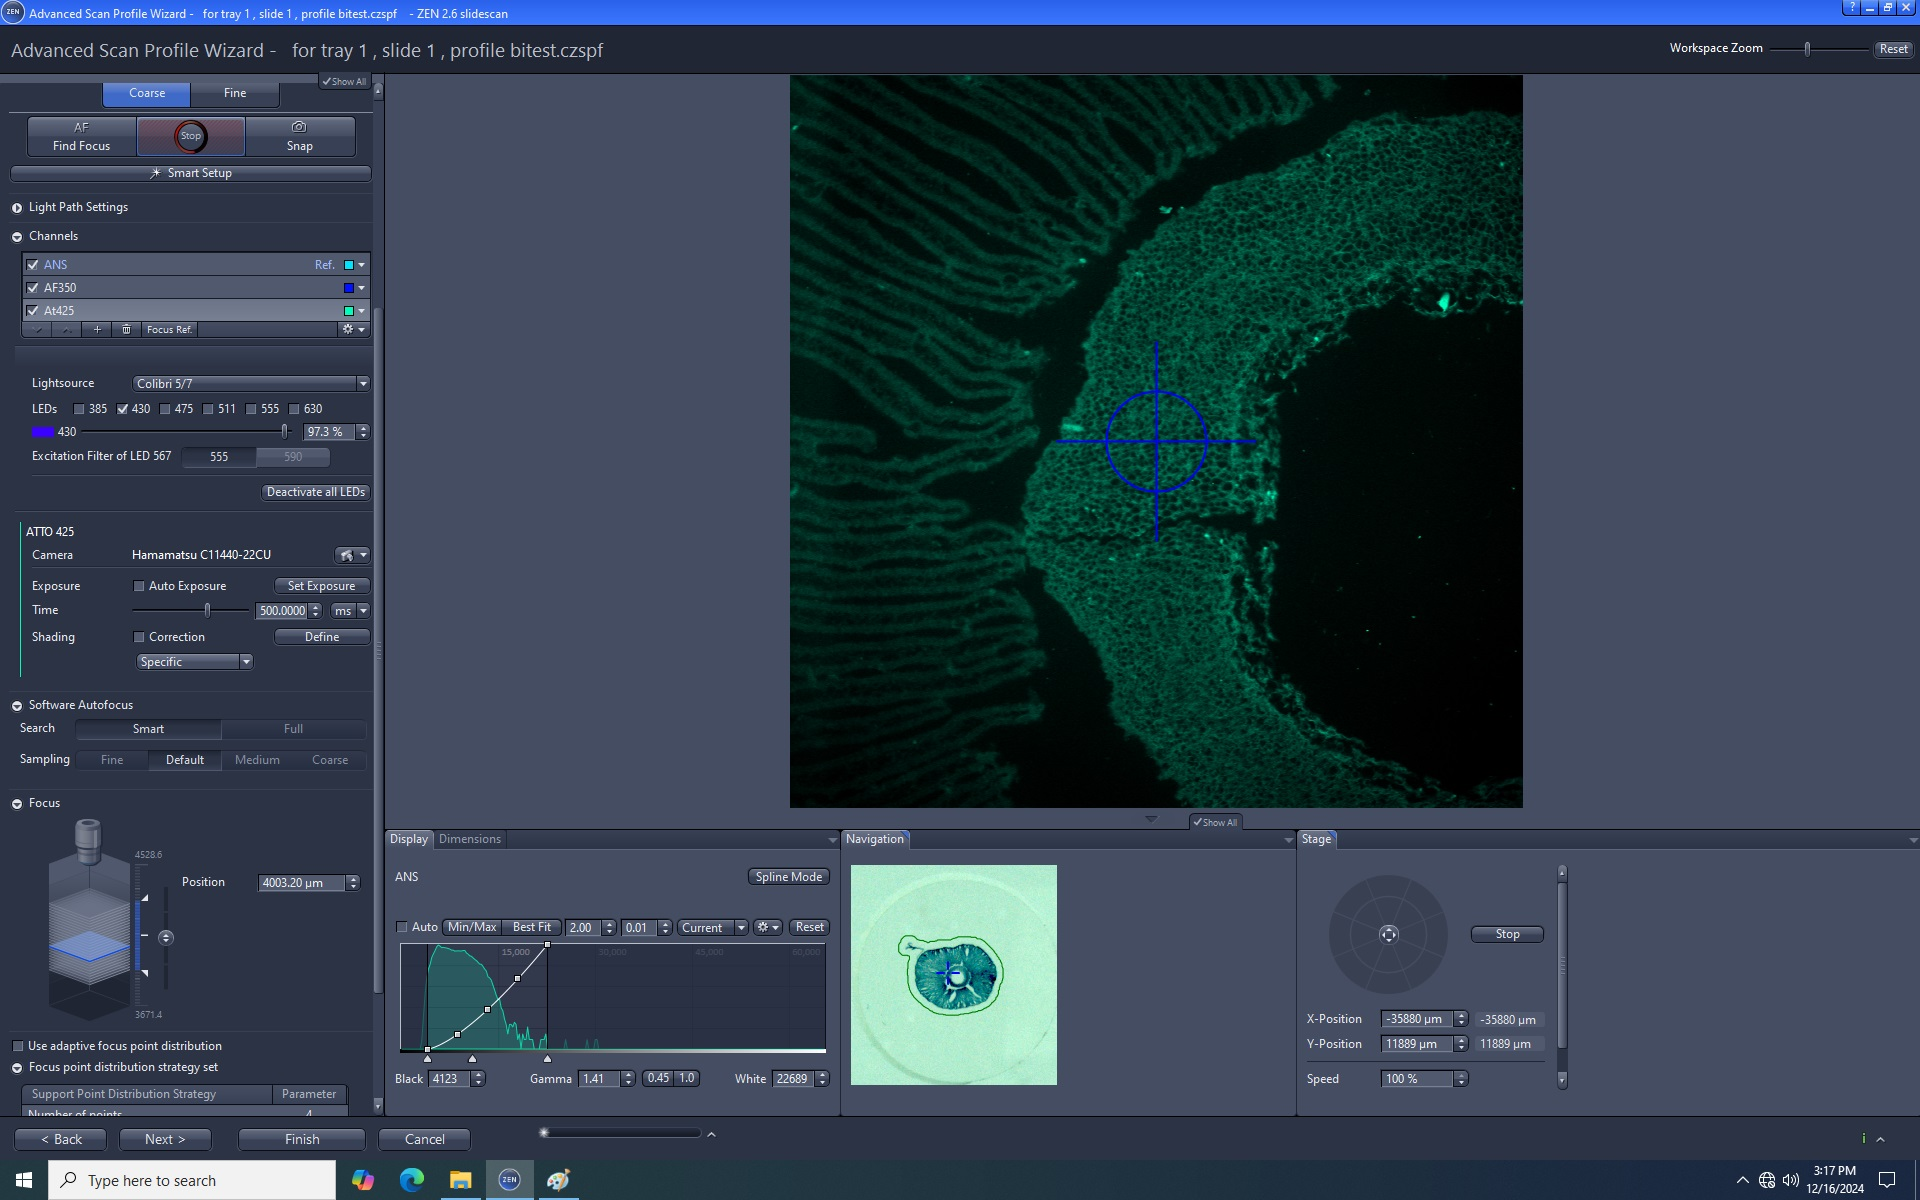
Task: Open the Specific shading dropdown
Action: pos(194,662)
